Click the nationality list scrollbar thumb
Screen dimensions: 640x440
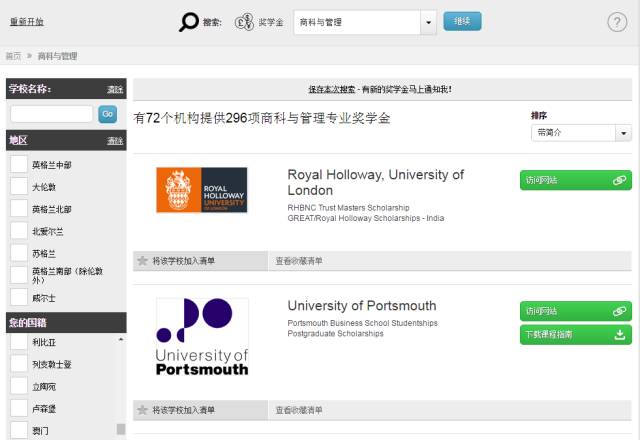pyautogui.click(x=121, y=429)
